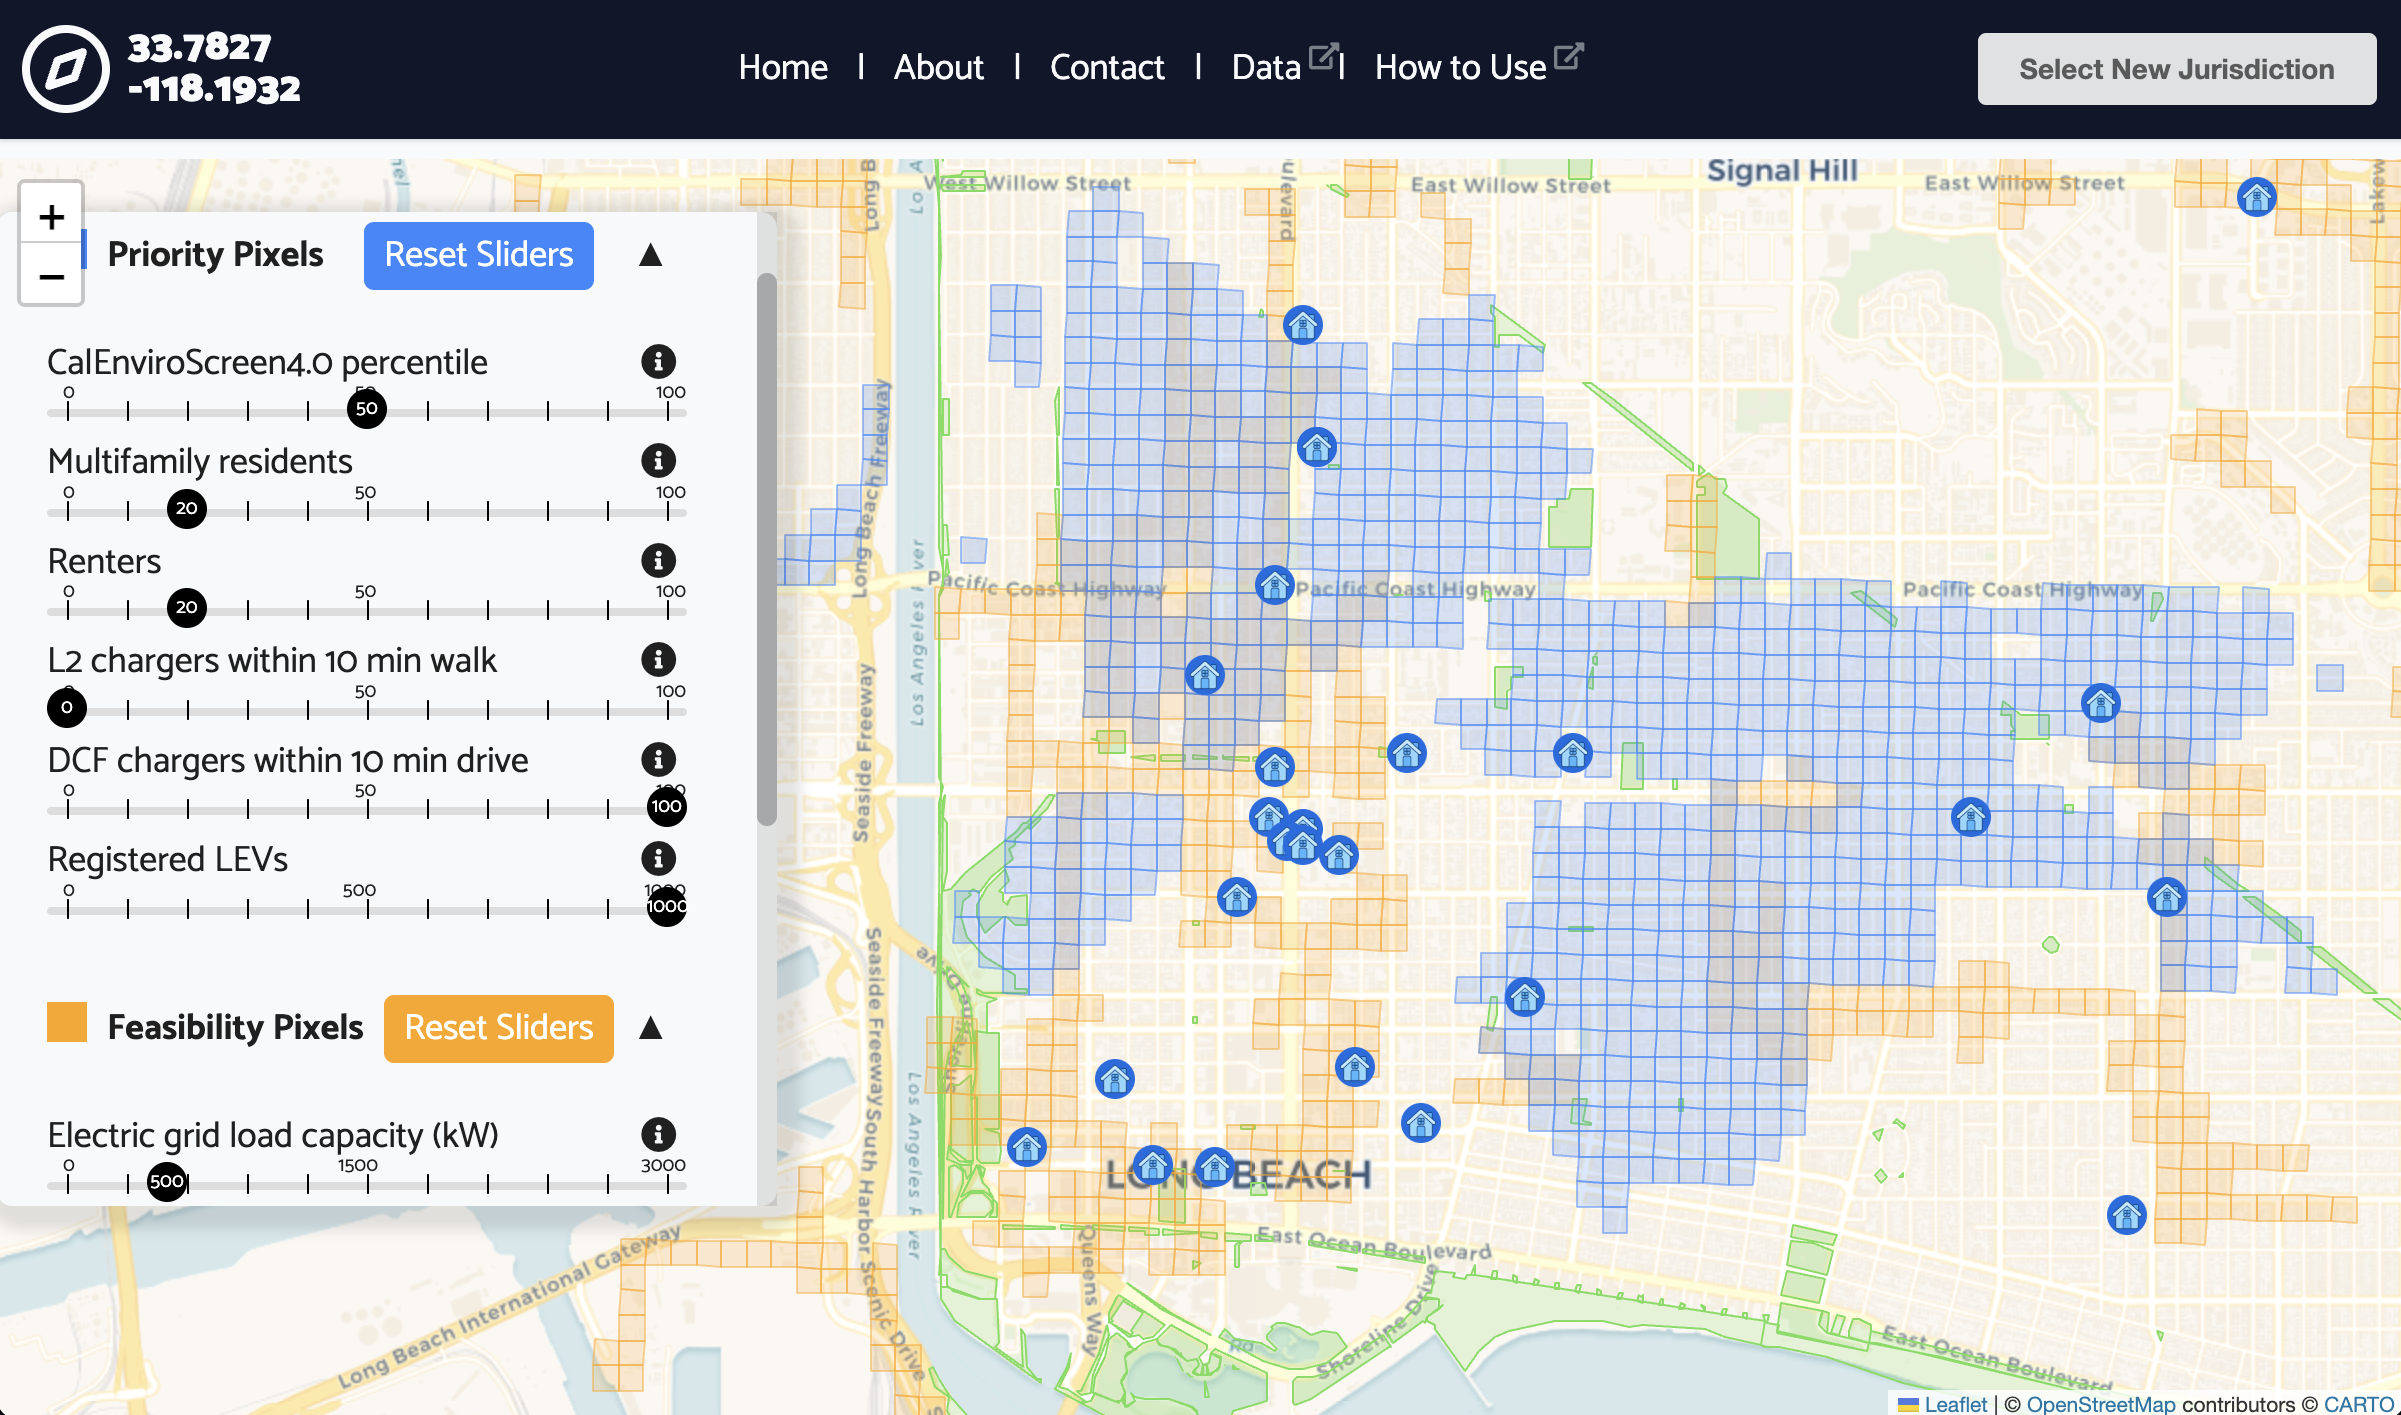Open CARTO attribution link

(2358, 1404)
